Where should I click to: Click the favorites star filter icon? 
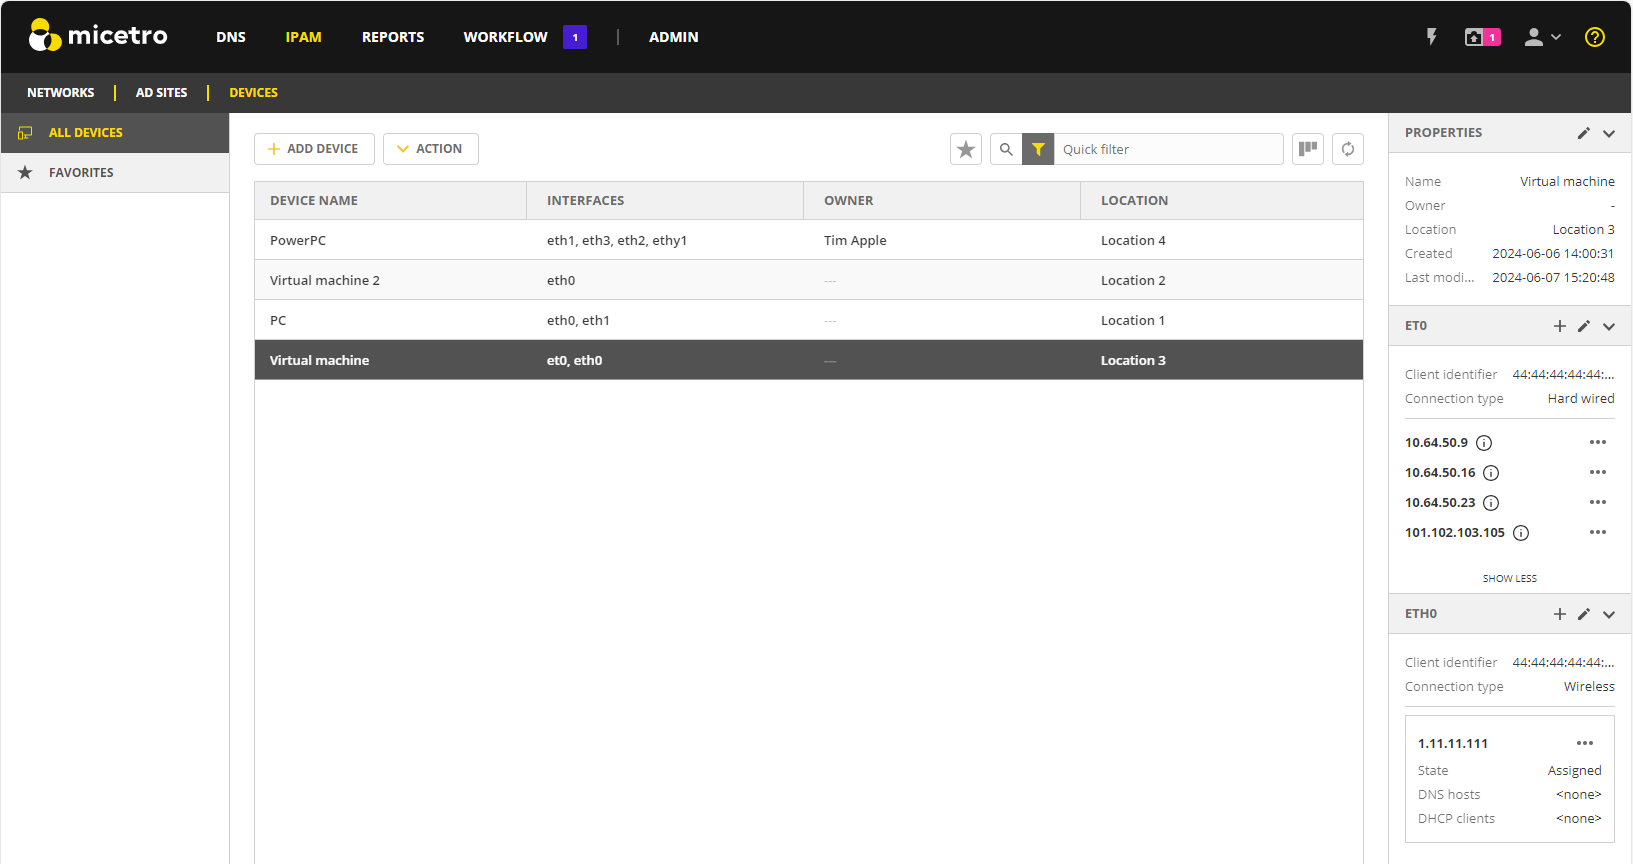pos(965,149)
